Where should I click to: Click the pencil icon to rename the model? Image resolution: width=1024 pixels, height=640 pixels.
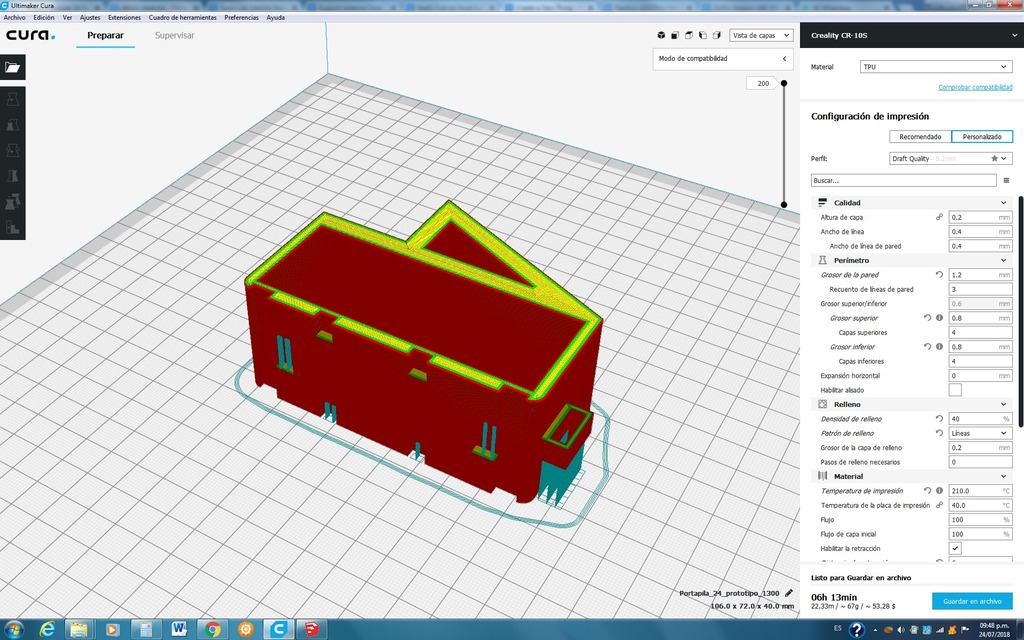click(x=789, y=593)
